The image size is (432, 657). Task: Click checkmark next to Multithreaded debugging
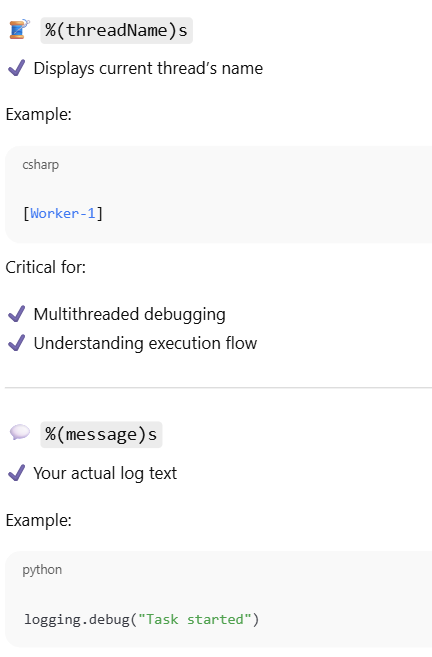coord(17,314)
